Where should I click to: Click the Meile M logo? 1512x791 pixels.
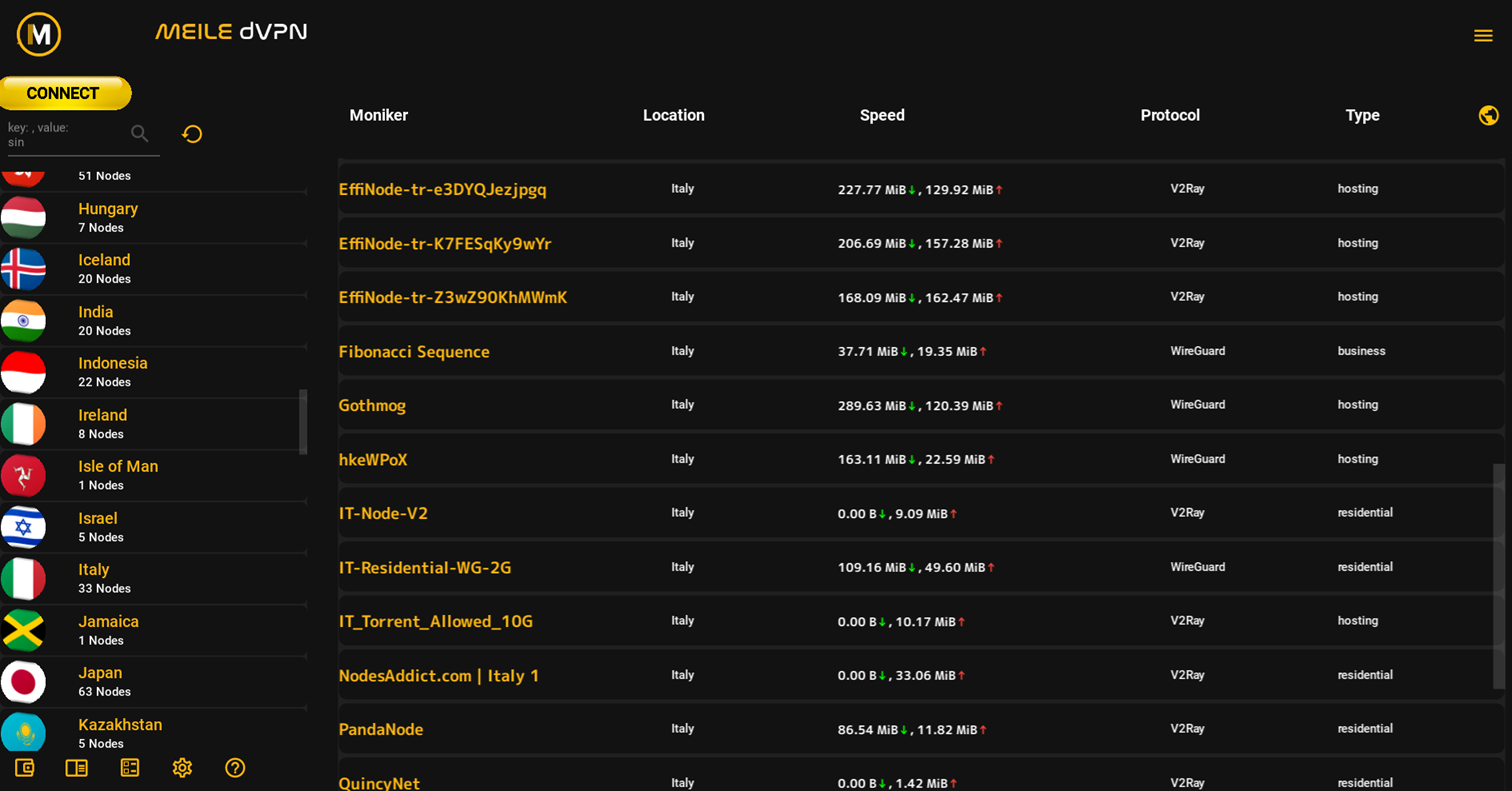pyautogui.click(x=40, y=35)
